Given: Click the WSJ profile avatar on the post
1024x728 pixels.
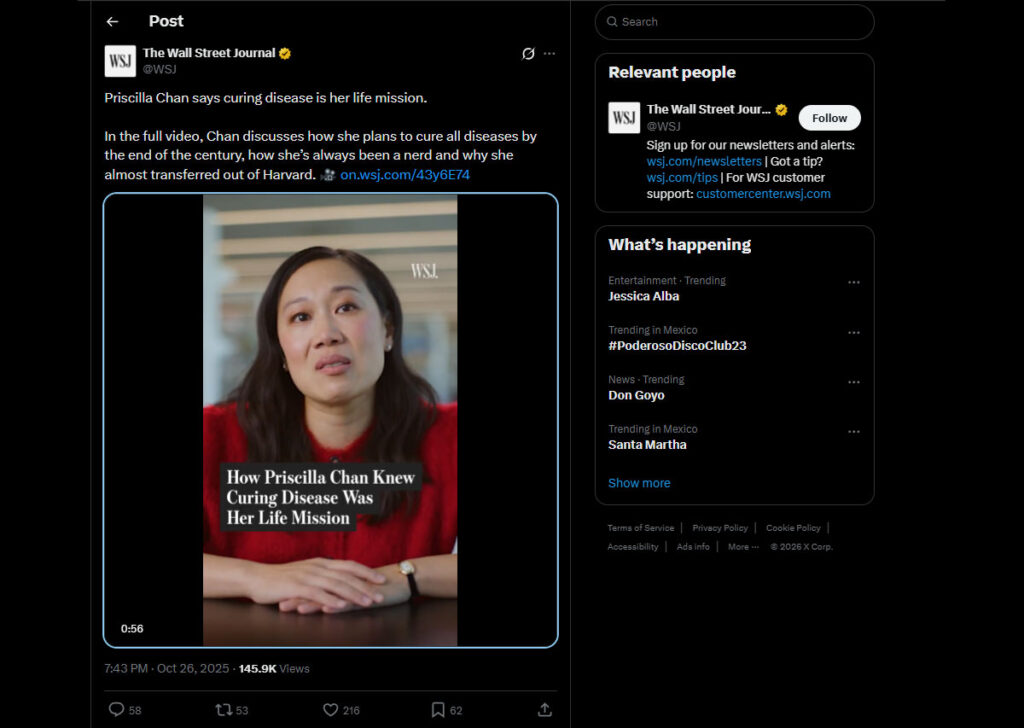Looking at the screenshot, I should click(x=120, y=61).
